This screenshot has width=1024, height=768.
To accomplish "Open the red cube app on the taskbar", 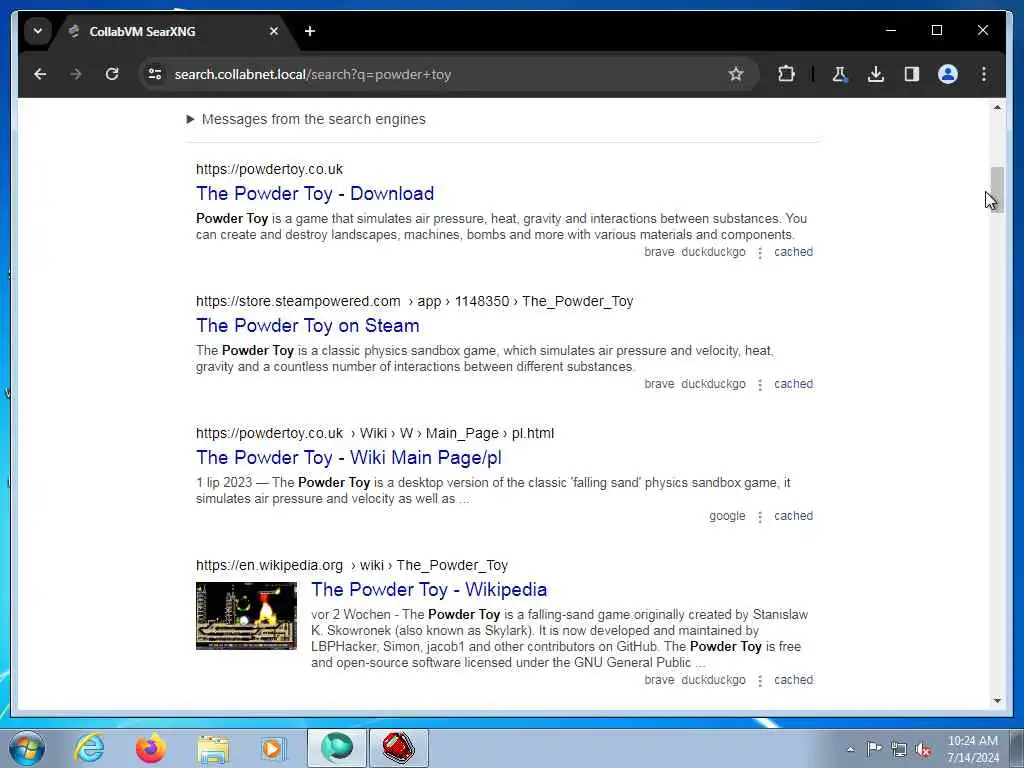I will [x=399, y=748].
